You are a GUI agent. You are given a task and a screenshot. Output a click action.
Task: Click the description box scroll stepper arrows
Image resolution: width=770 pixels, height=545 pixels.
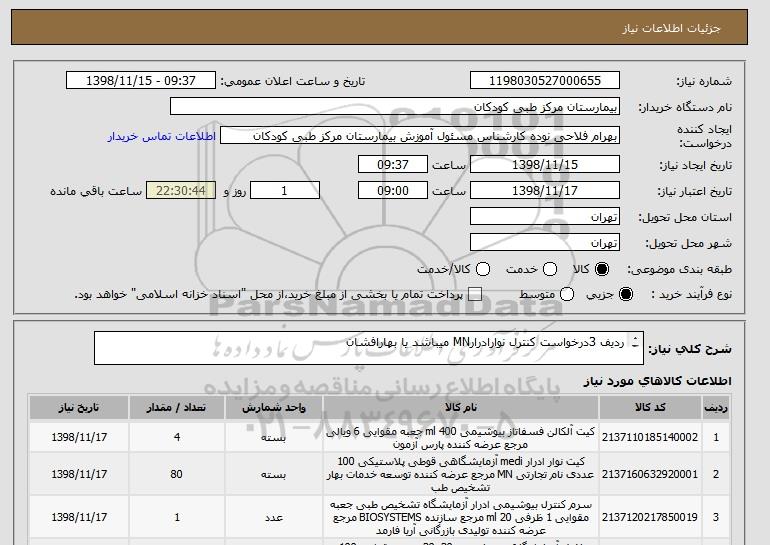(635, 342)
